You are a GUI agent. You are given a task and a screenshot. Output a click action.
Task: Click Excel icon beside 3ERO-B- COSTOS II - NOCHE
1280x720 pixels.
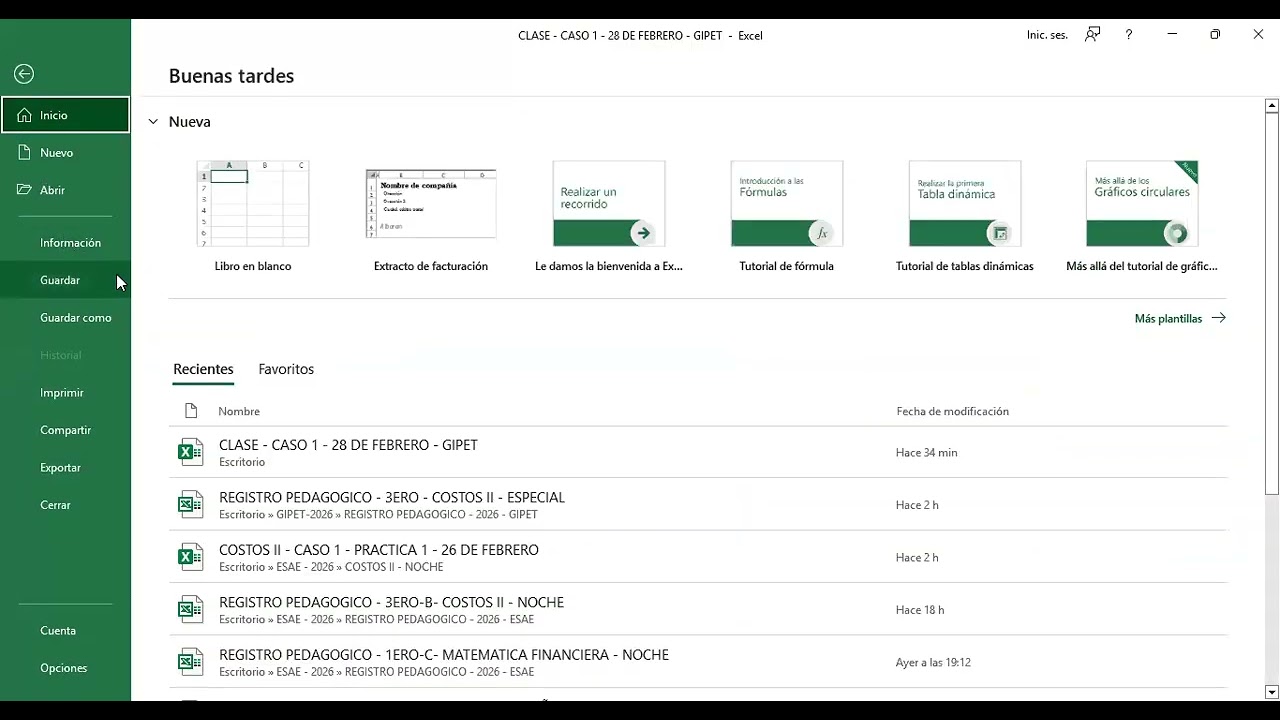coord(190,610)
